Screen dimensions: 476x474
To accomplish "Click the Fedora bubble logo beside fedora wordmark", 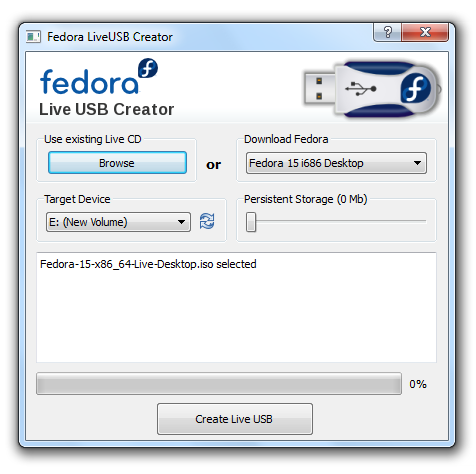I will click(148, 68).
